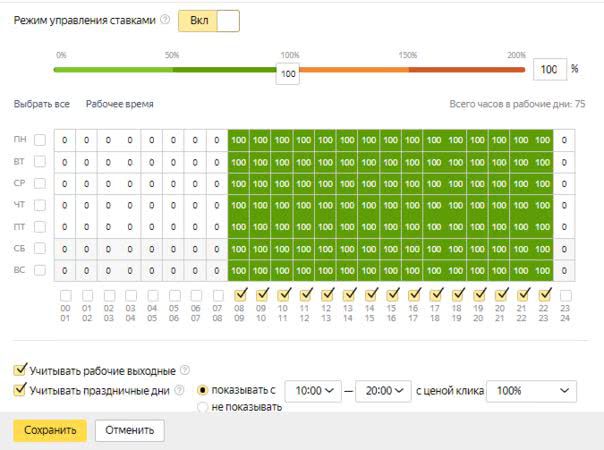Viewport: 604px width, 450px height.
Task: Select the не показывать radio option
Action: point(205,407)
